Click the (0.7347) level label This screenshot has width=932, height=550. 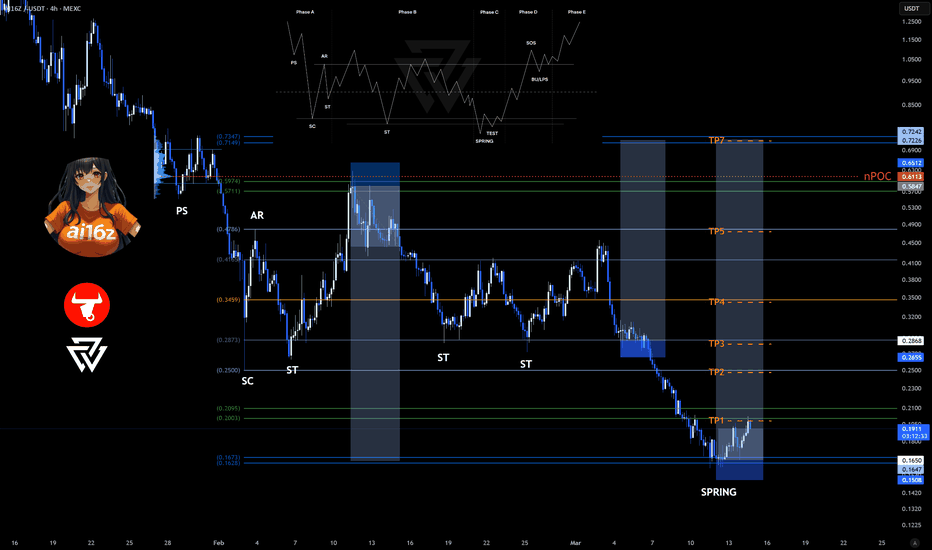coord(228,137)
